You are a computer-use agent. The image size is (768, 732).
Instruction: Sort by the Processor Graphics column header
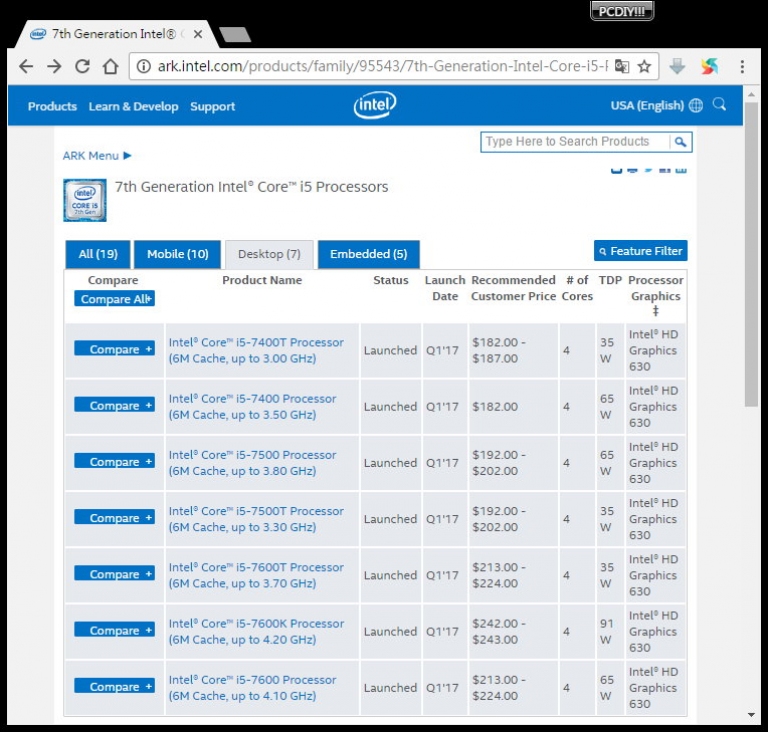(x=656, y=295)
